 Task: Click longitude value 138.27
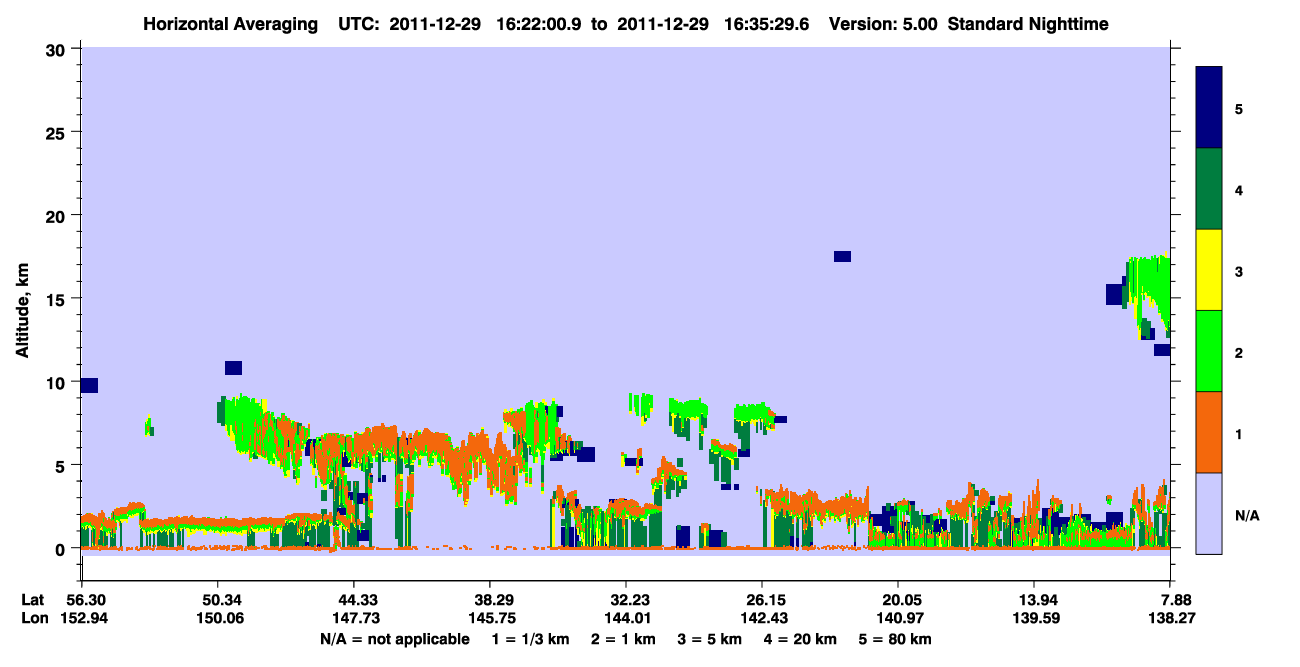point(1170,619)
